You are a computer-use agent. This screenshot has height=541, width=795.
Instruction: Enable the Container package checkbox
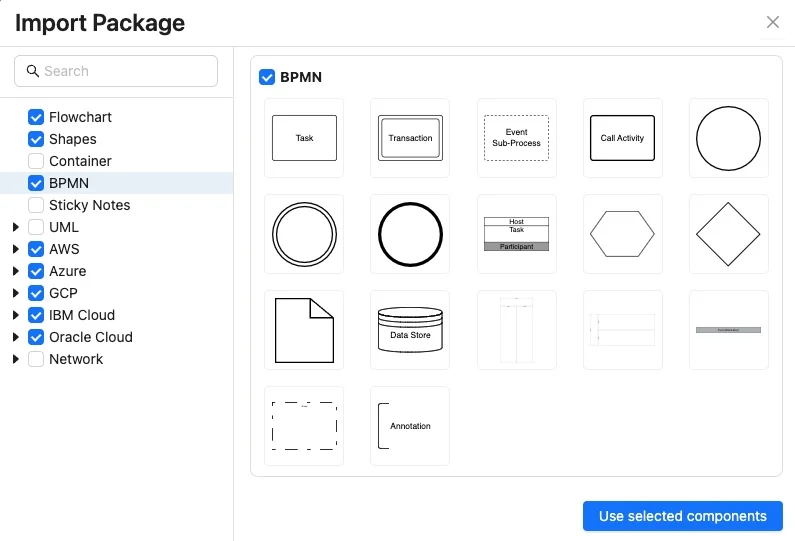point(36,161)
